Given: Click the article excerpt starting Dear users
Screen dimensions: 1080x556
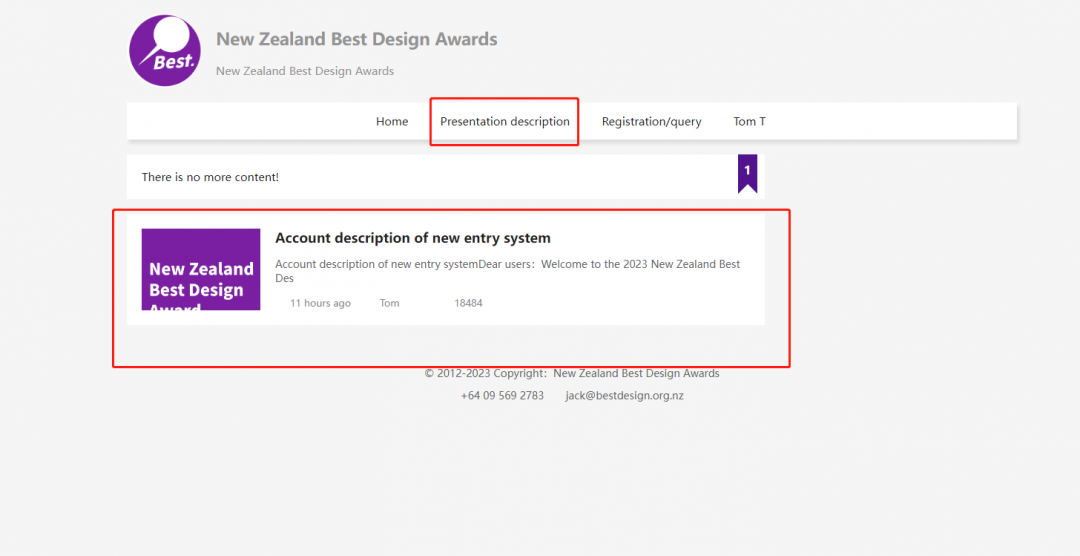Looking at the screenshot, I should point(508,271).
